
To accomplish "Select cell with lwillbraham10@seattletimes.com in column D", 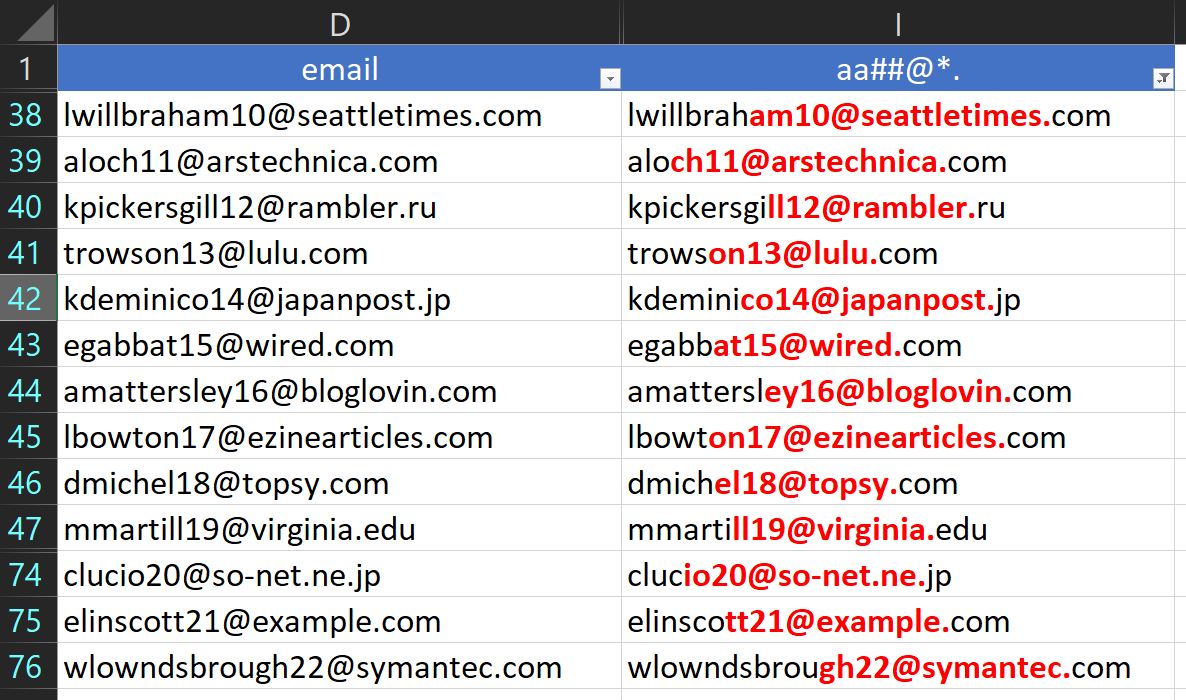I will [303, 115].
